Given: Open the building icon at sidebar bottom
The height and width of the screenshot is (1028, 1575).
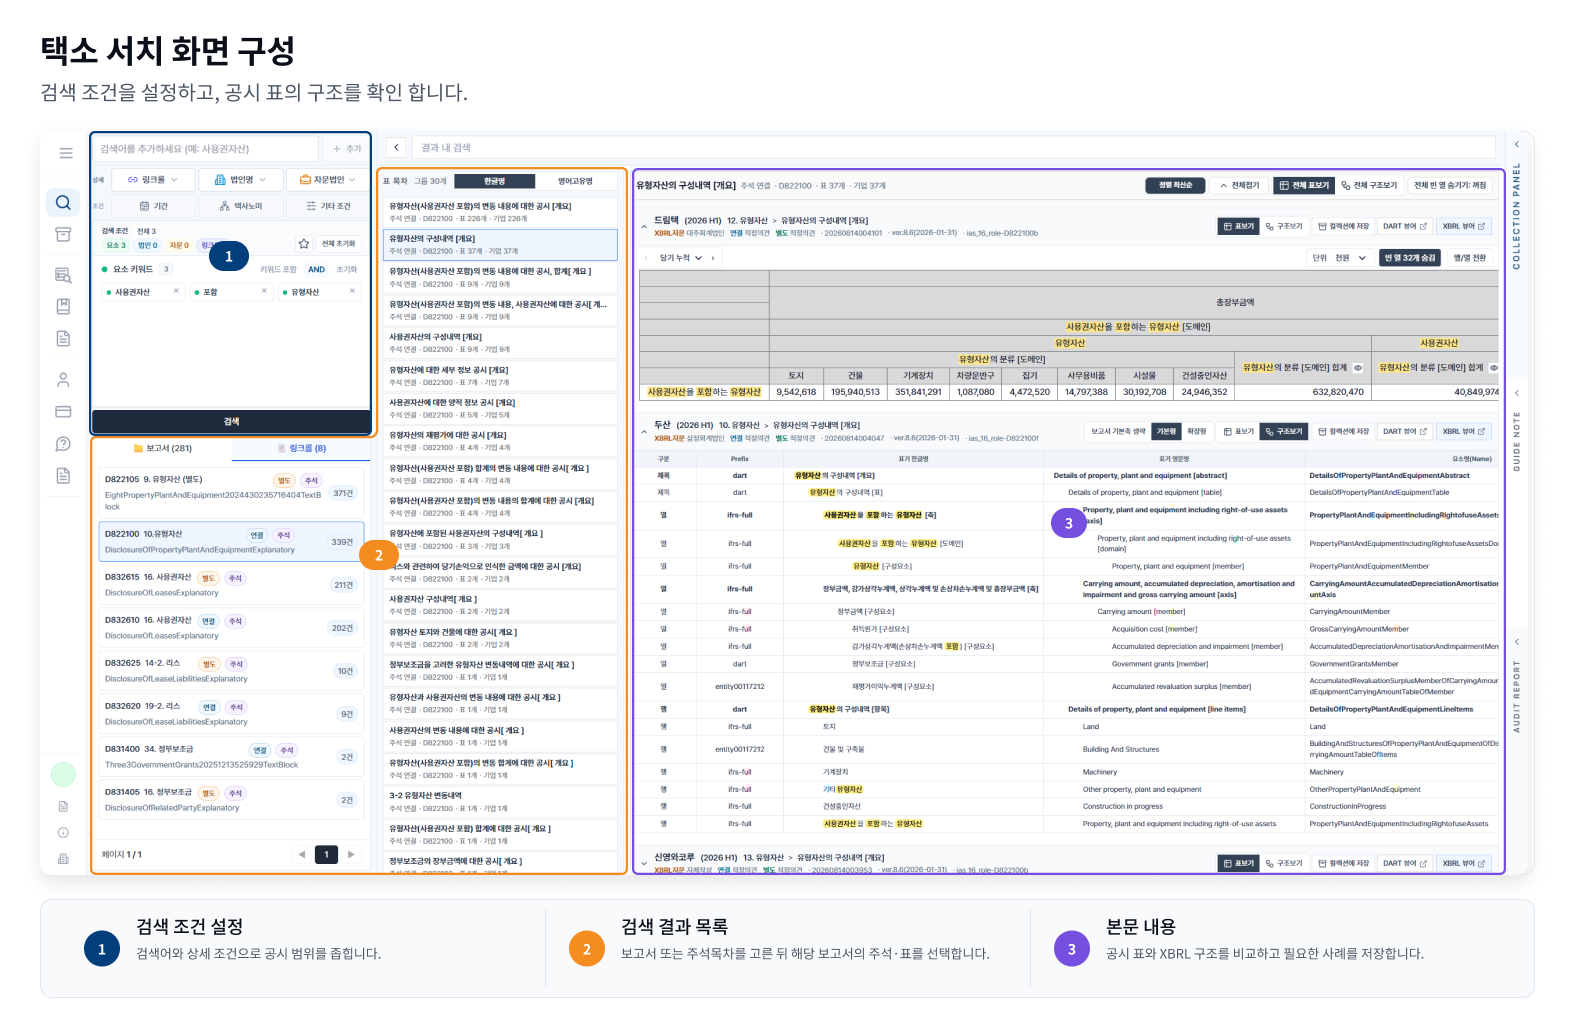Looking at the screenshot, I should click(63, 858).
